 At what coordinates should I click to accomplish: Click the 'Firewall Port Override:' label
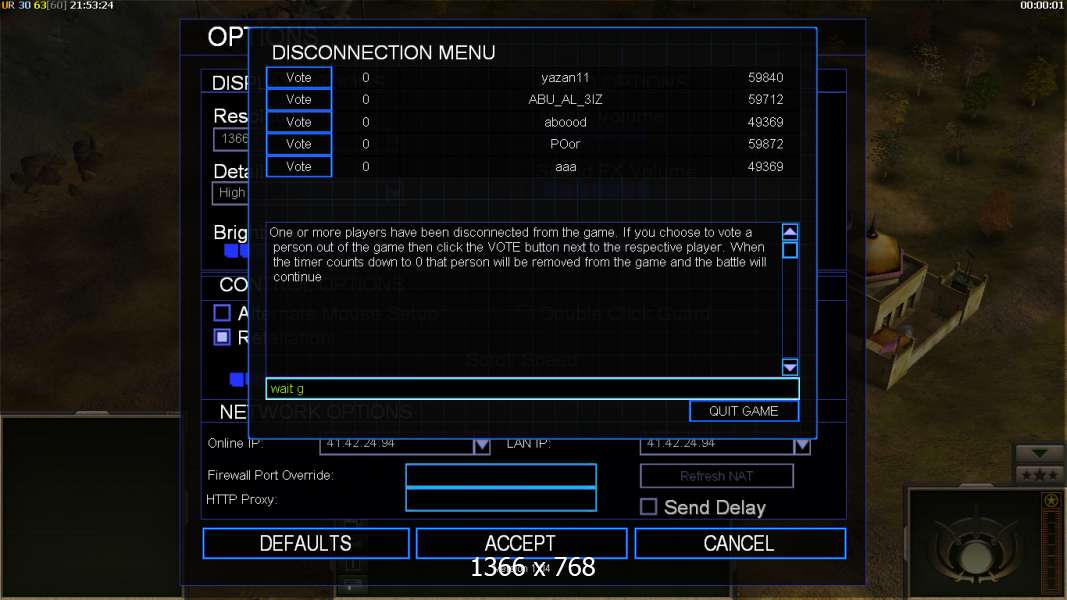(270, 476)
